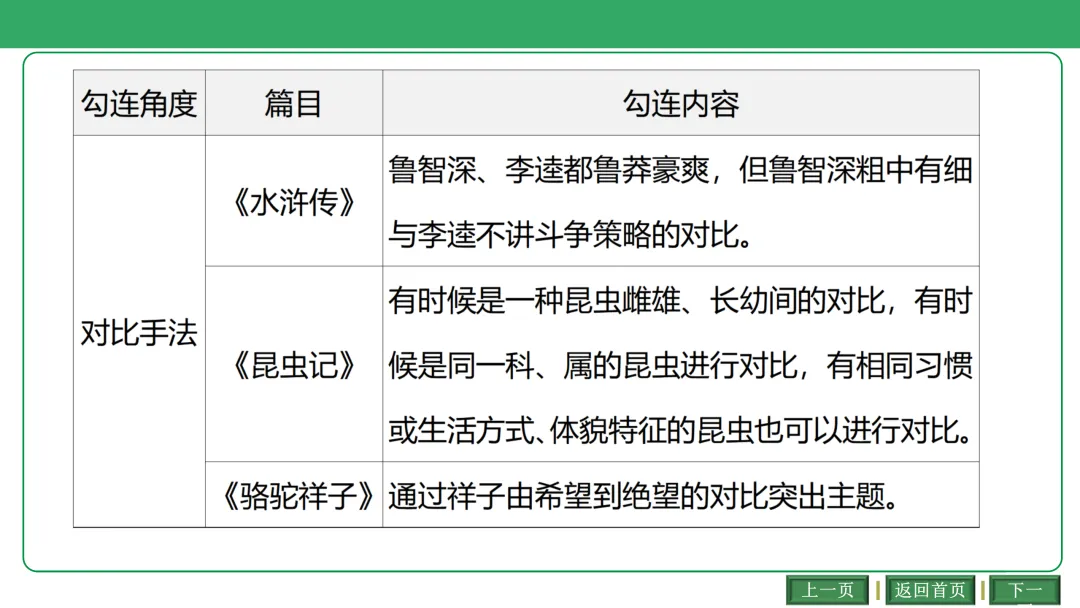Select line starting 候是同一科、属的昆虫
The image size is (1080, 608).
[x=681, y=365]
